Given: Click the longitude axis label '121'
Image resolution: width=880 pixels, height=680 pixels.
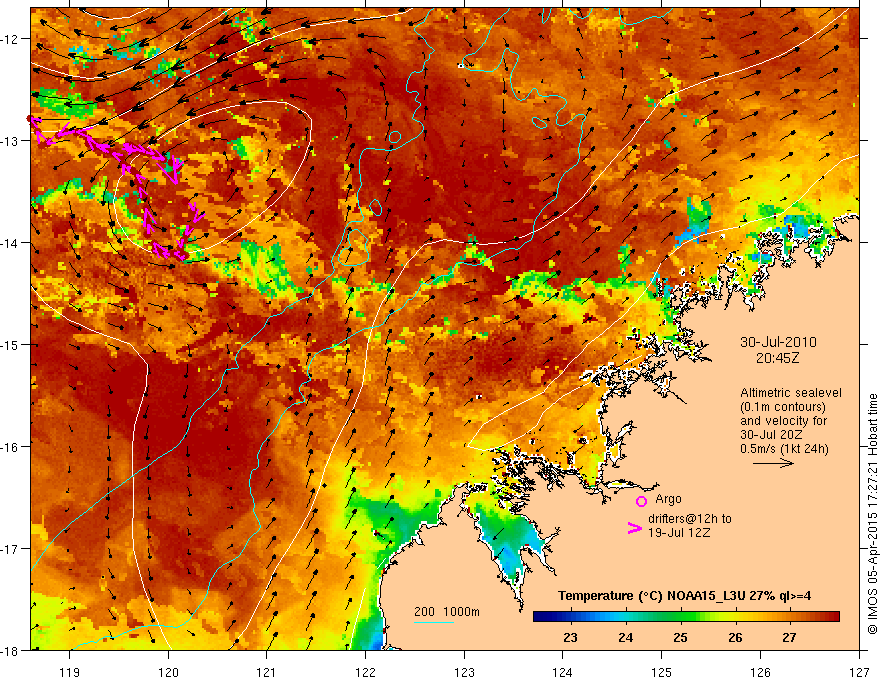Looking at the screenshot, I should point(267,673).
